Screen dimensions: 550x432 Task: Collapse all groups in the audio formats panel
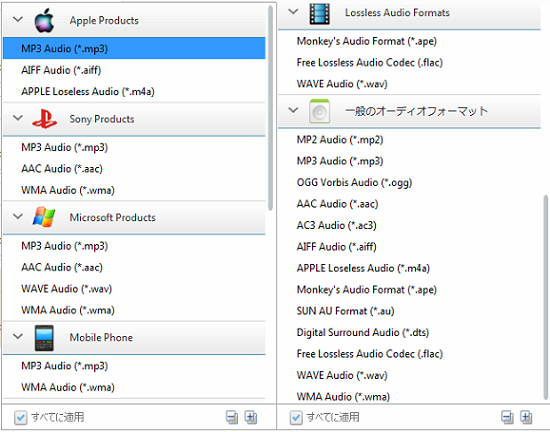[508, 417]
